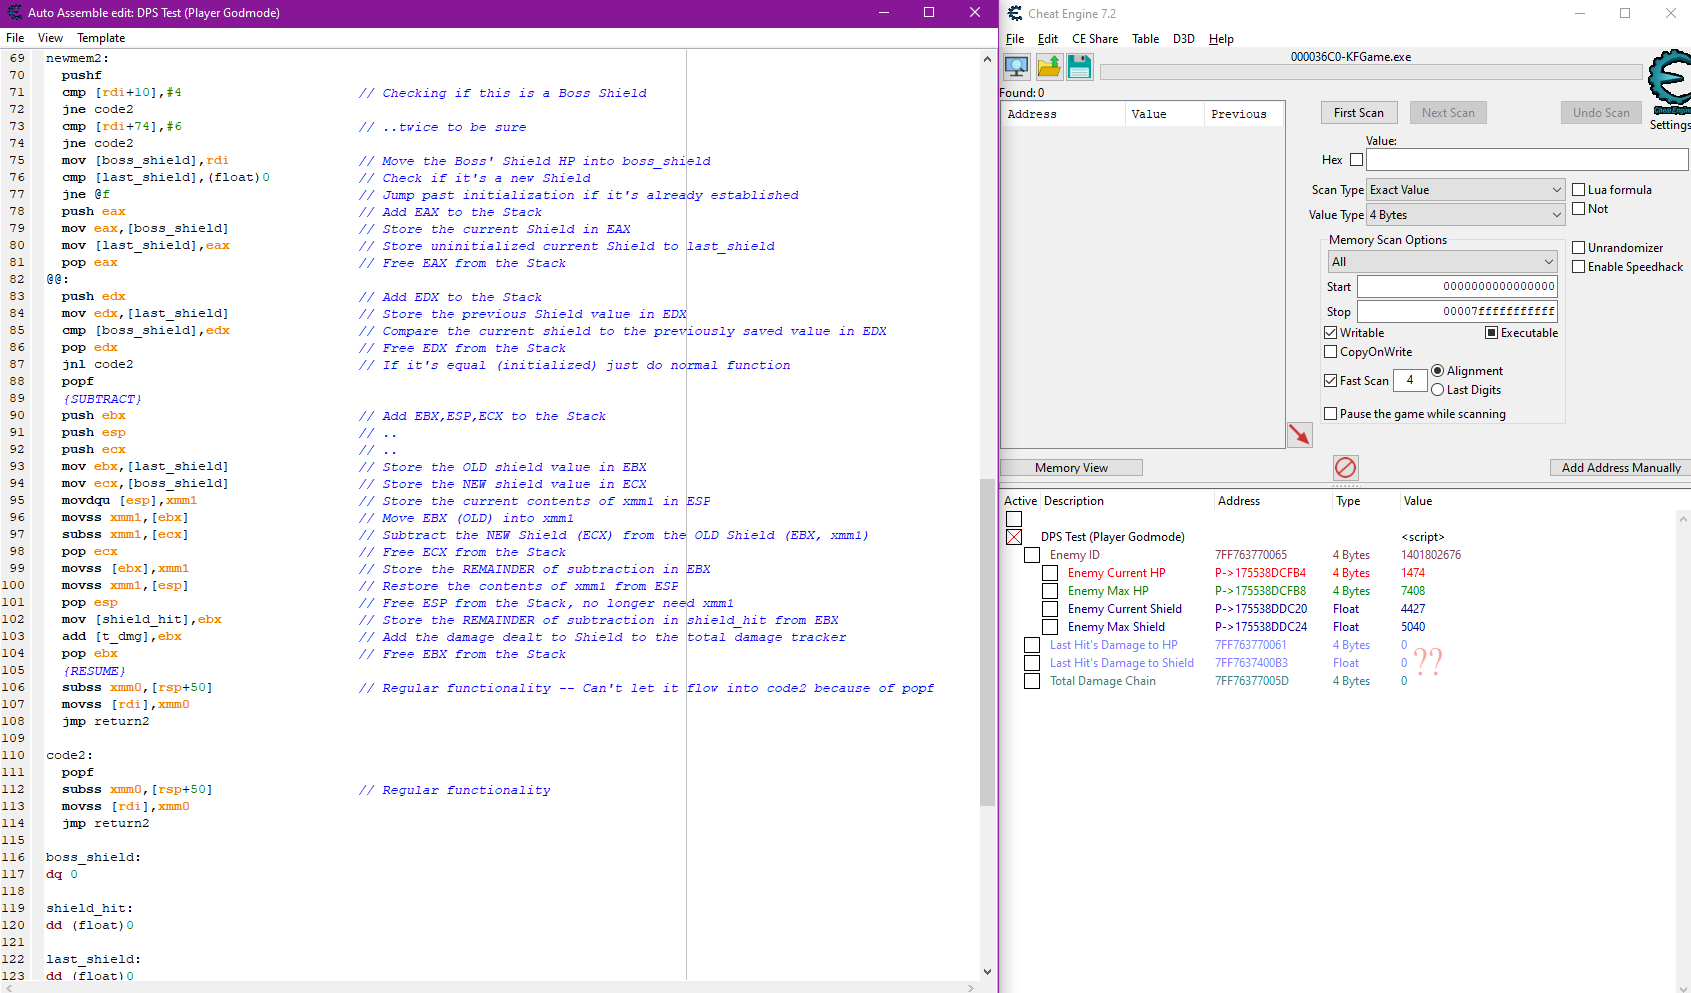Image resolution: width=1691 pixels, height=993 pixels.
Task: Click line 89 SUBTRACT comment in code
Action: click(102, 399)
